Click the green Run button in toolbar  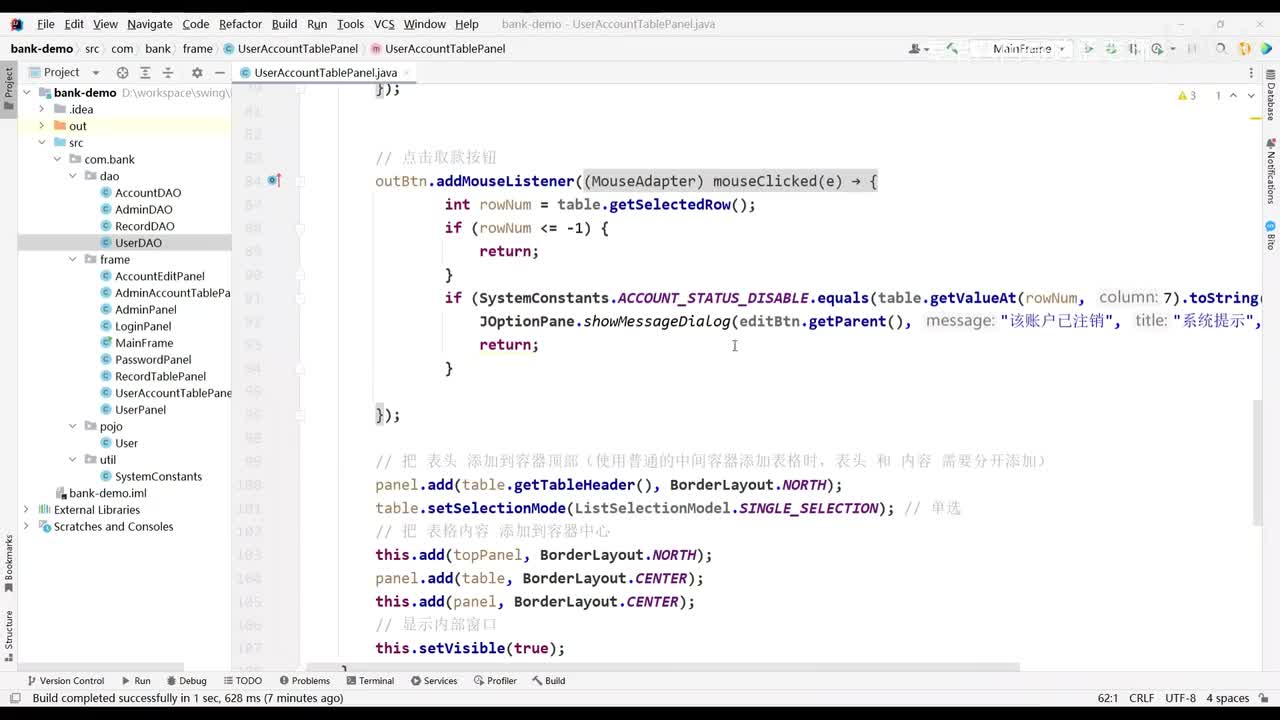point(1088,48)
